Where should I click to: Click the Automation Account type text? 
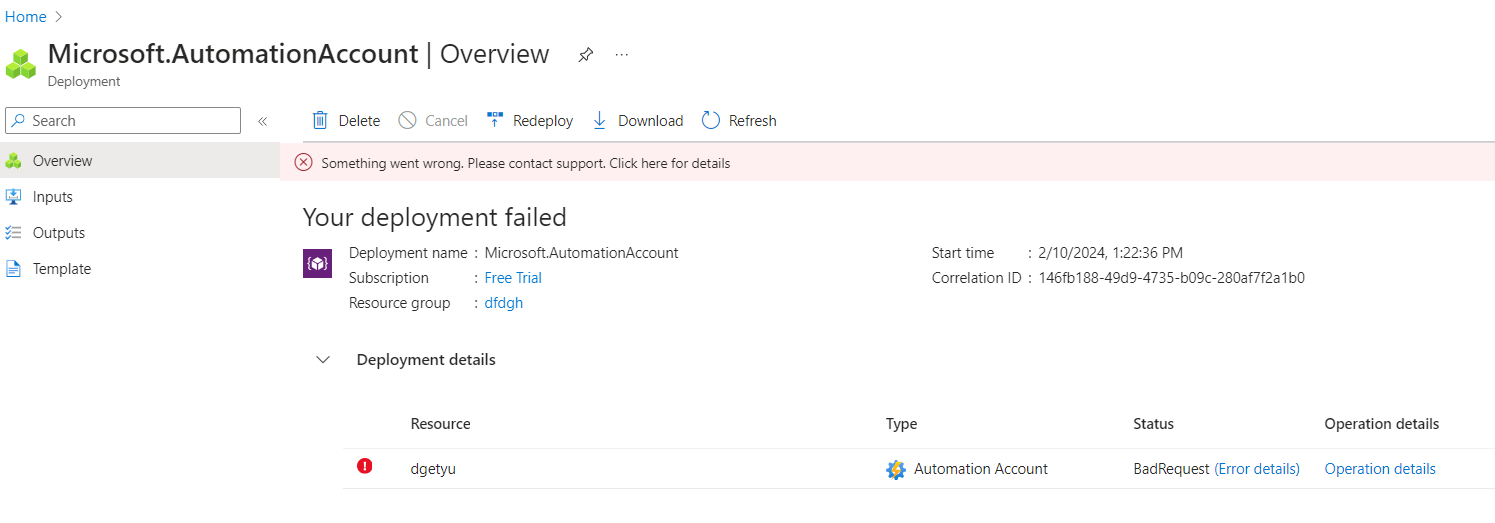(x=981, y=469)
